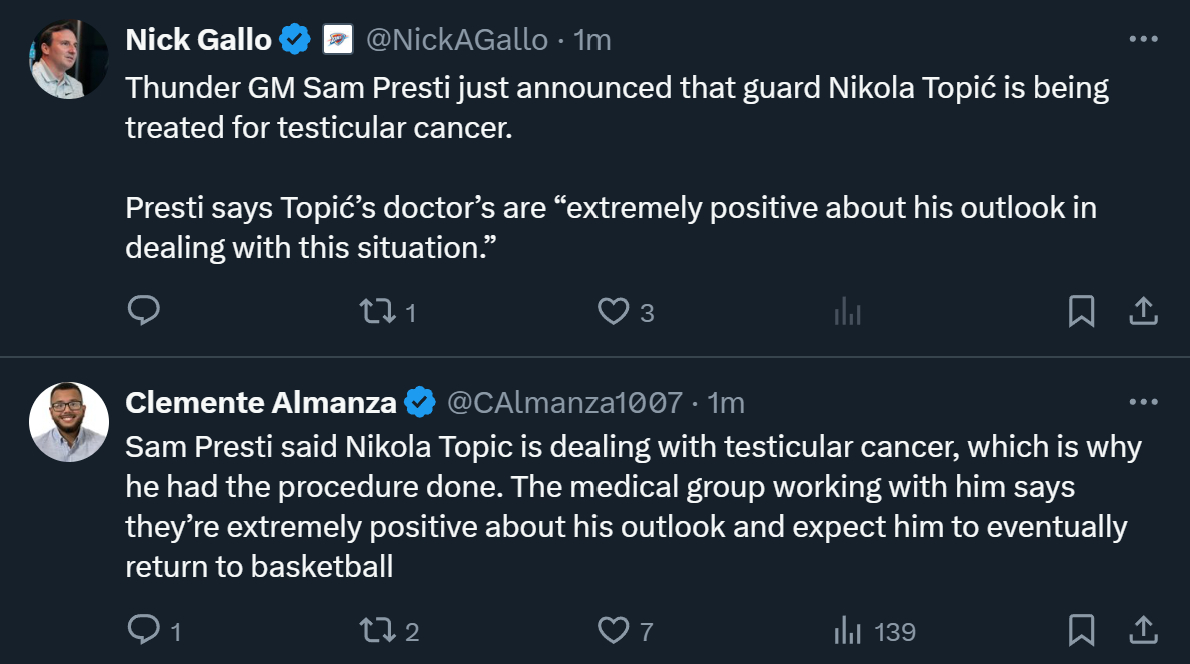Viewport: 1190px width, 664px height.
Task: Repost Nick Gallo's tweet
Action: [x=377, y=312]
